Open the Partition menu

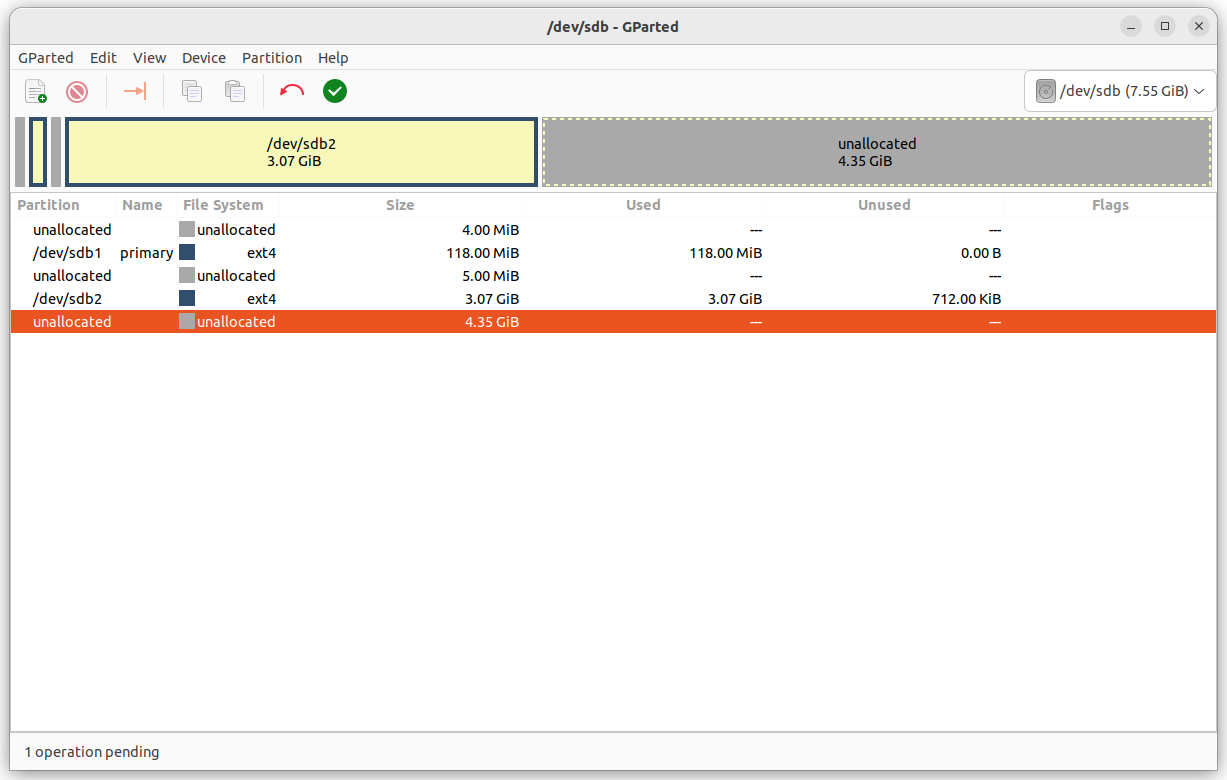point(271,58)
